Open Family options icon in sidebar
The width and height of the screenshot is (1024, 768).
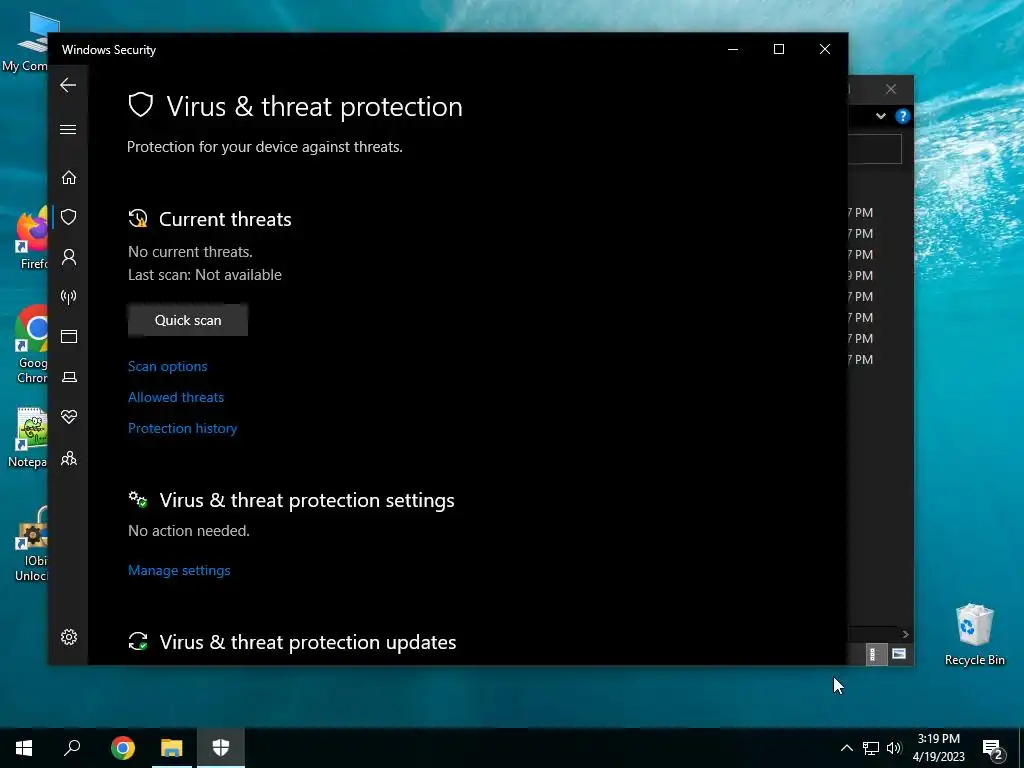[x=69, y=459]
